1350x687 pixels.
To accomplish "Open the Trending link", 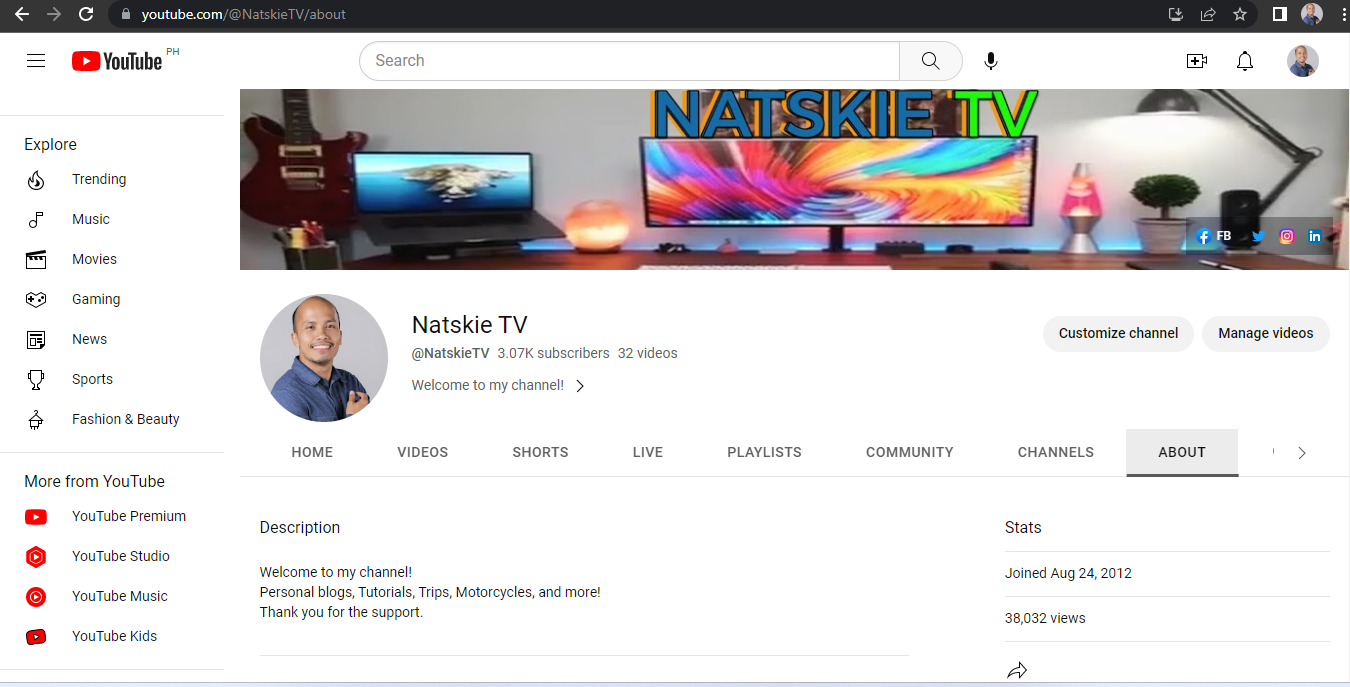I will coord(99,180).
